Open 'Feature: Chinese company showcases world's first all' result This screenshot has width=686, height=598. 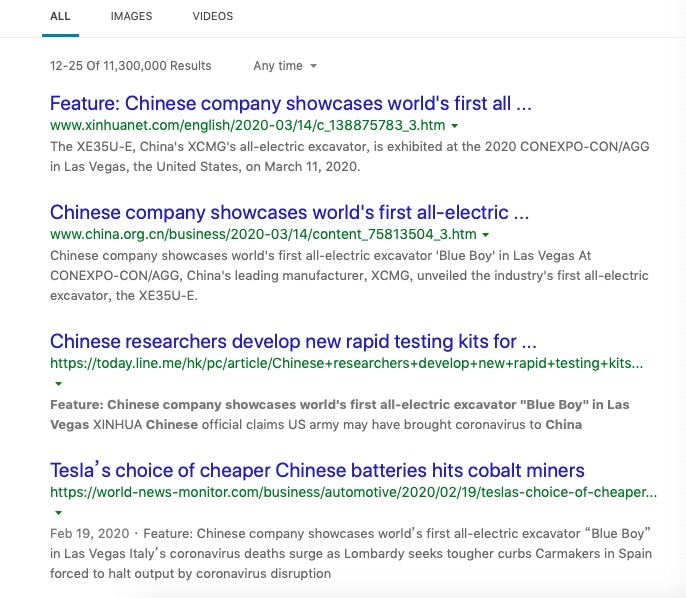click(290, 104)
